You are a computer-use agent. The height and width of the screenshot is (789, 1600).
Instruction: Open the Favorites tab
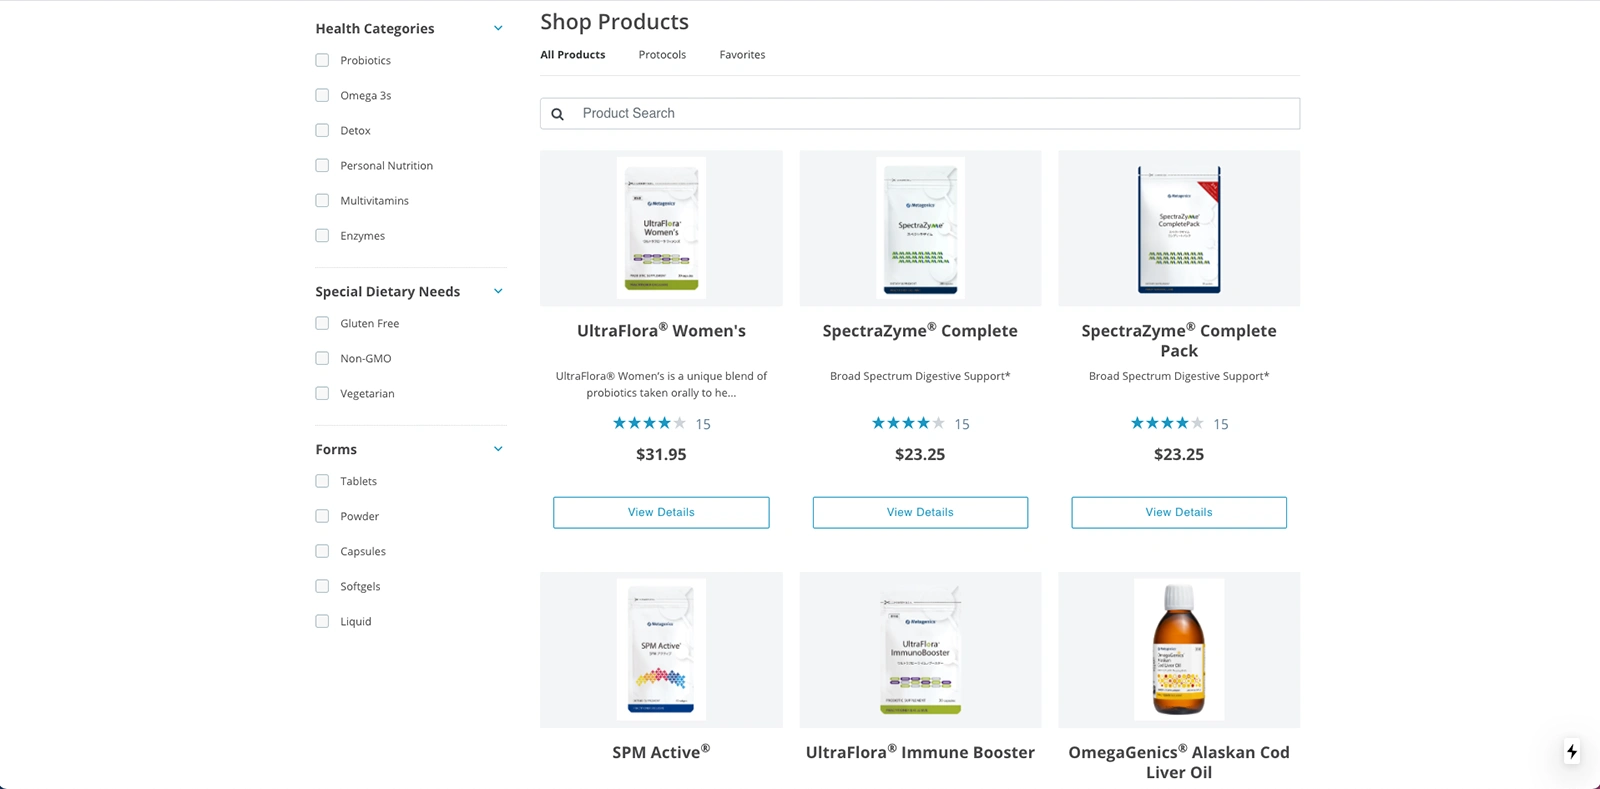(742, 55)
